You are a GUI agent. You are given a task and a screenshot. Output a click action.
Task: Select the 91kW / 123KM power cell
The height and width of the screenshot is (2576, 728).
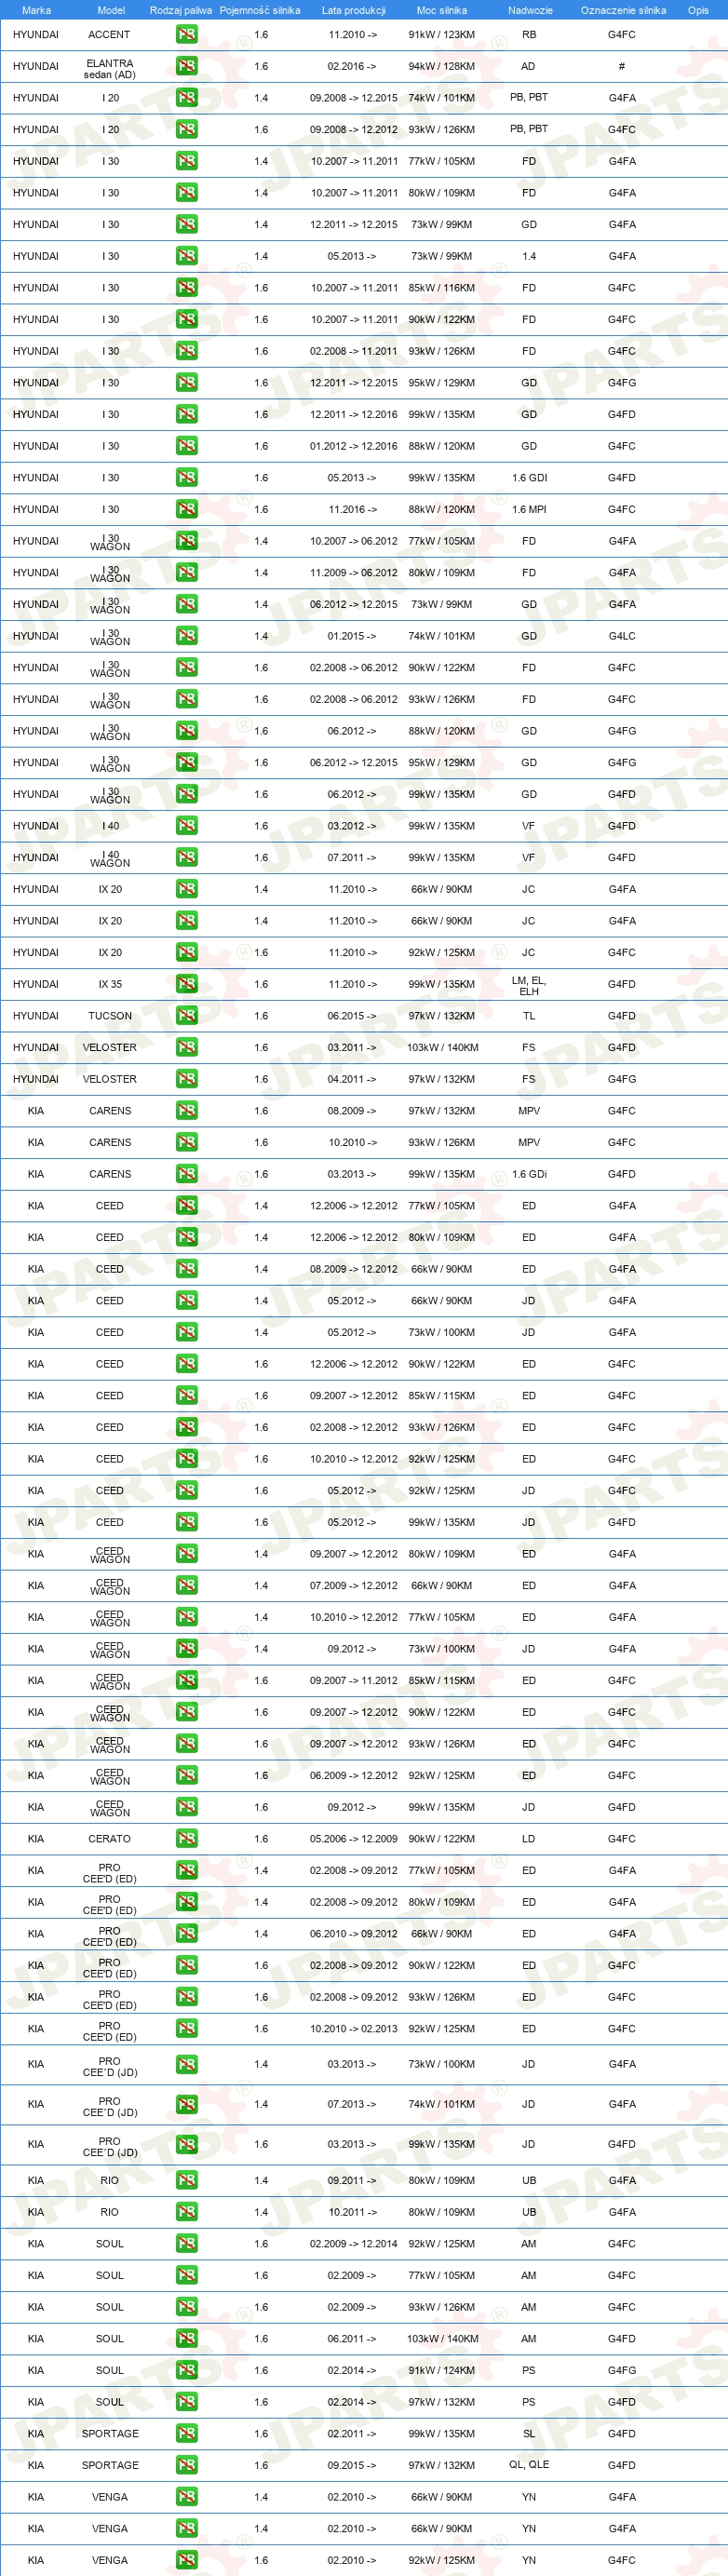(x=441, y=34)
